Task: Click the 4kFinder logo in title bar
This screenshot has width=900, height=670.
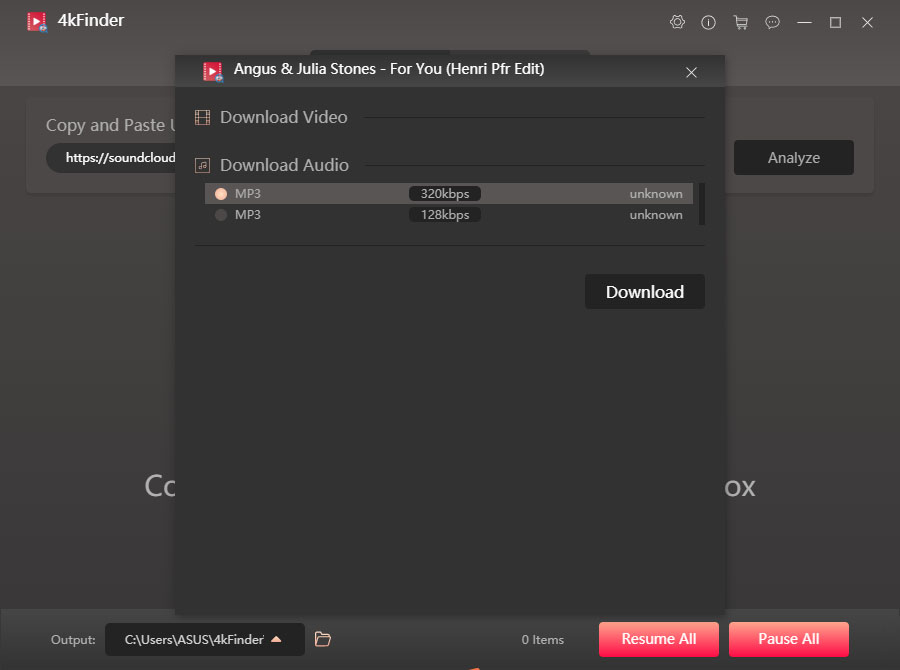Action: [37, 21]
